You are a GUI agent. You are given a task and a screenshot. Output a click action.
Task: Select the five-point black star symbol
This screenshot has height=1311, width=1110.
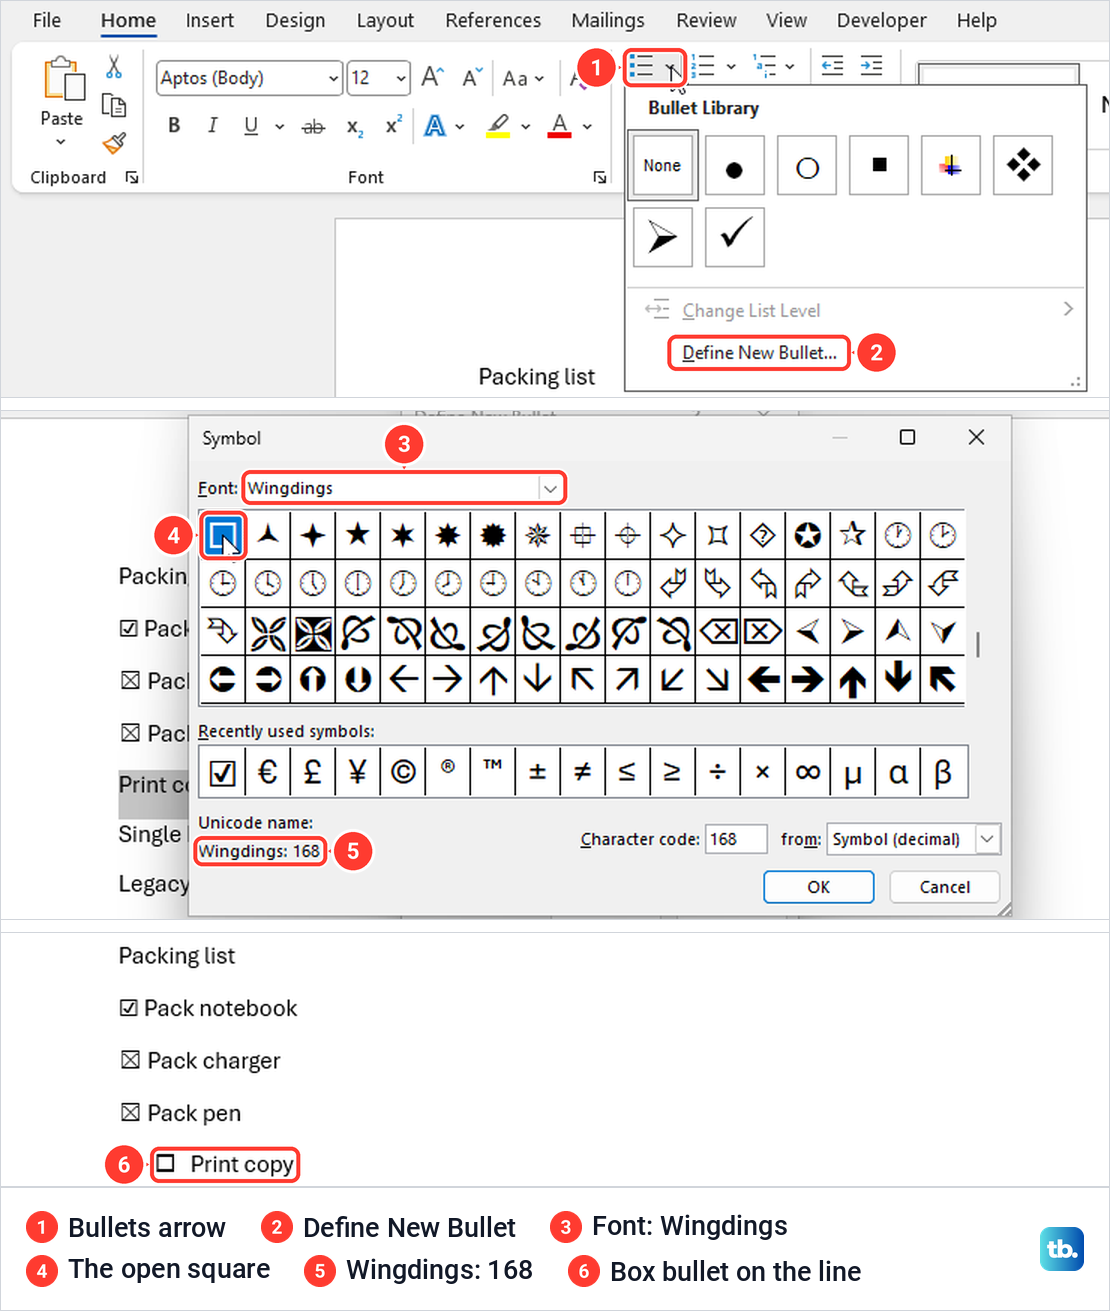point(358,535)
